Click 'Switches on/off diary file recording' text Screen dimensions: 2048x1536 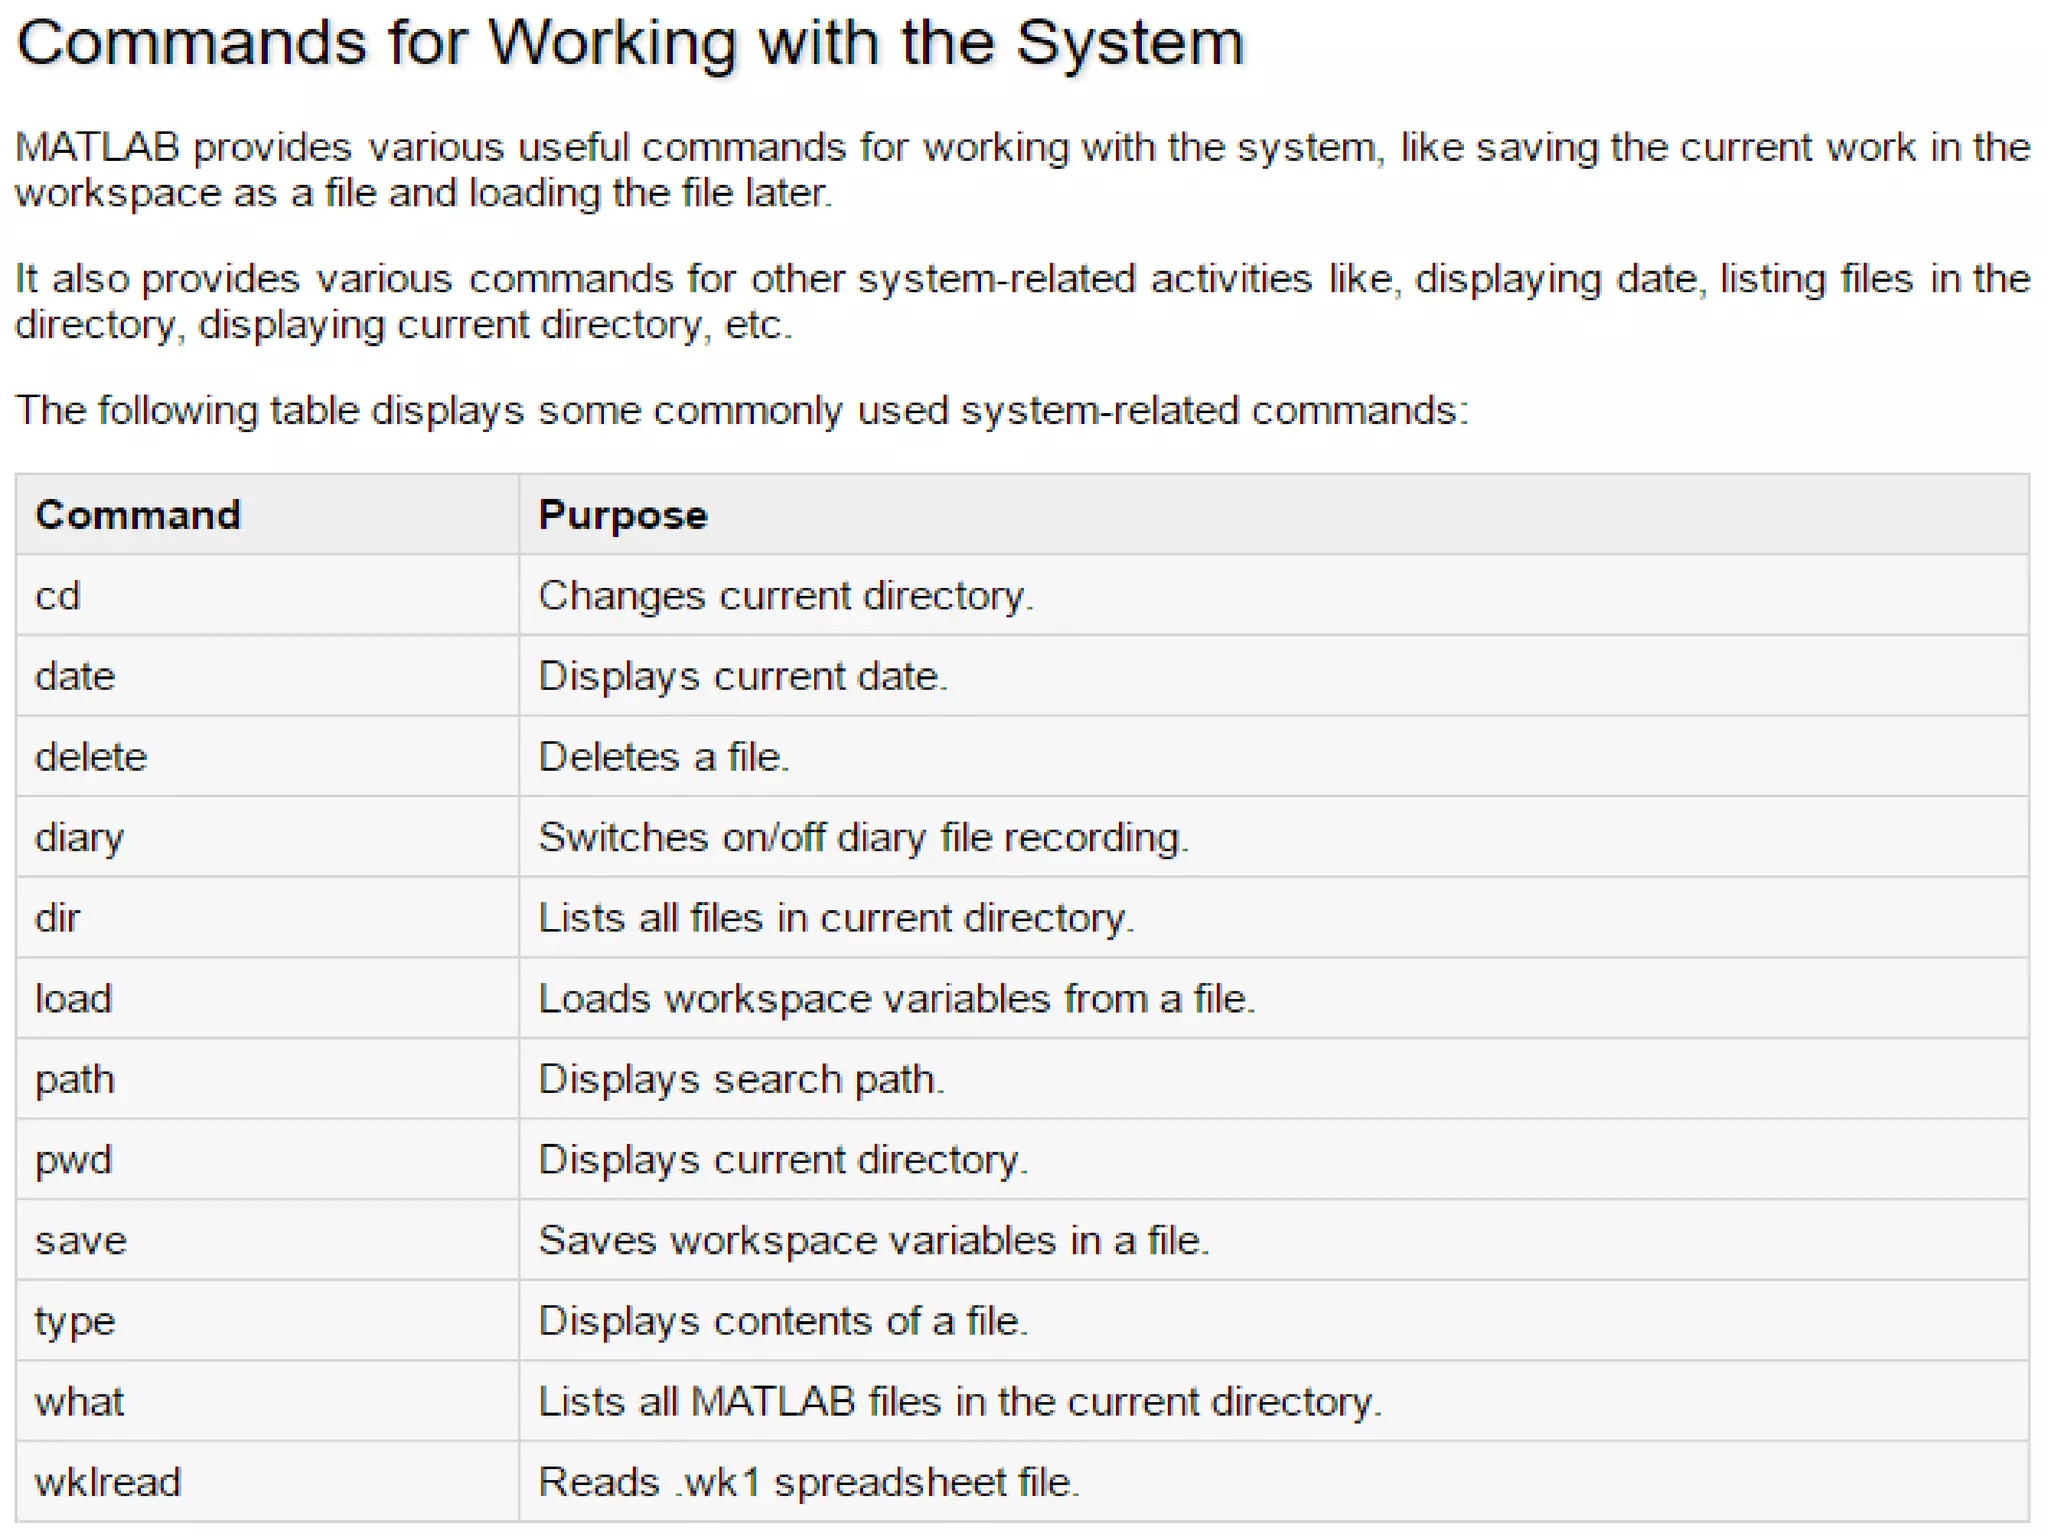[x=863, y=838]
